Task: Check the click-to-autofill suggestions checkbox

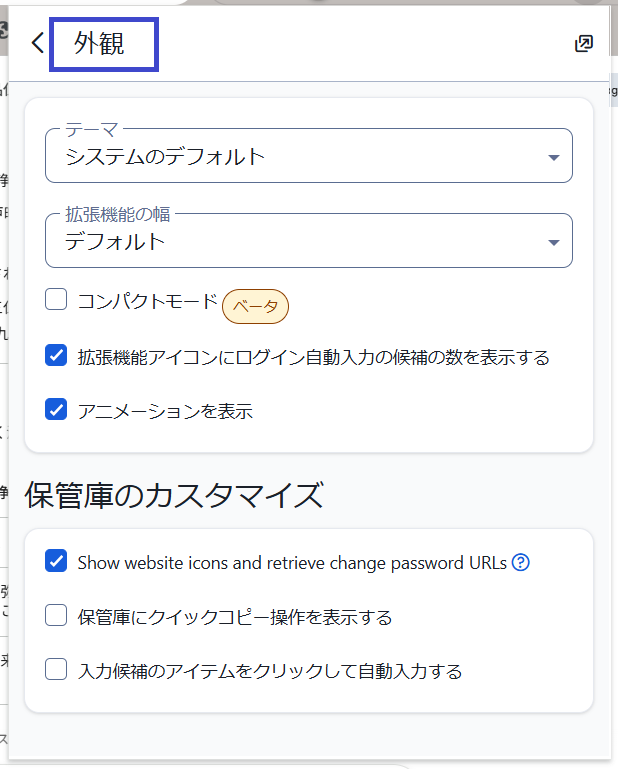Action: click(x=56, y=670)
